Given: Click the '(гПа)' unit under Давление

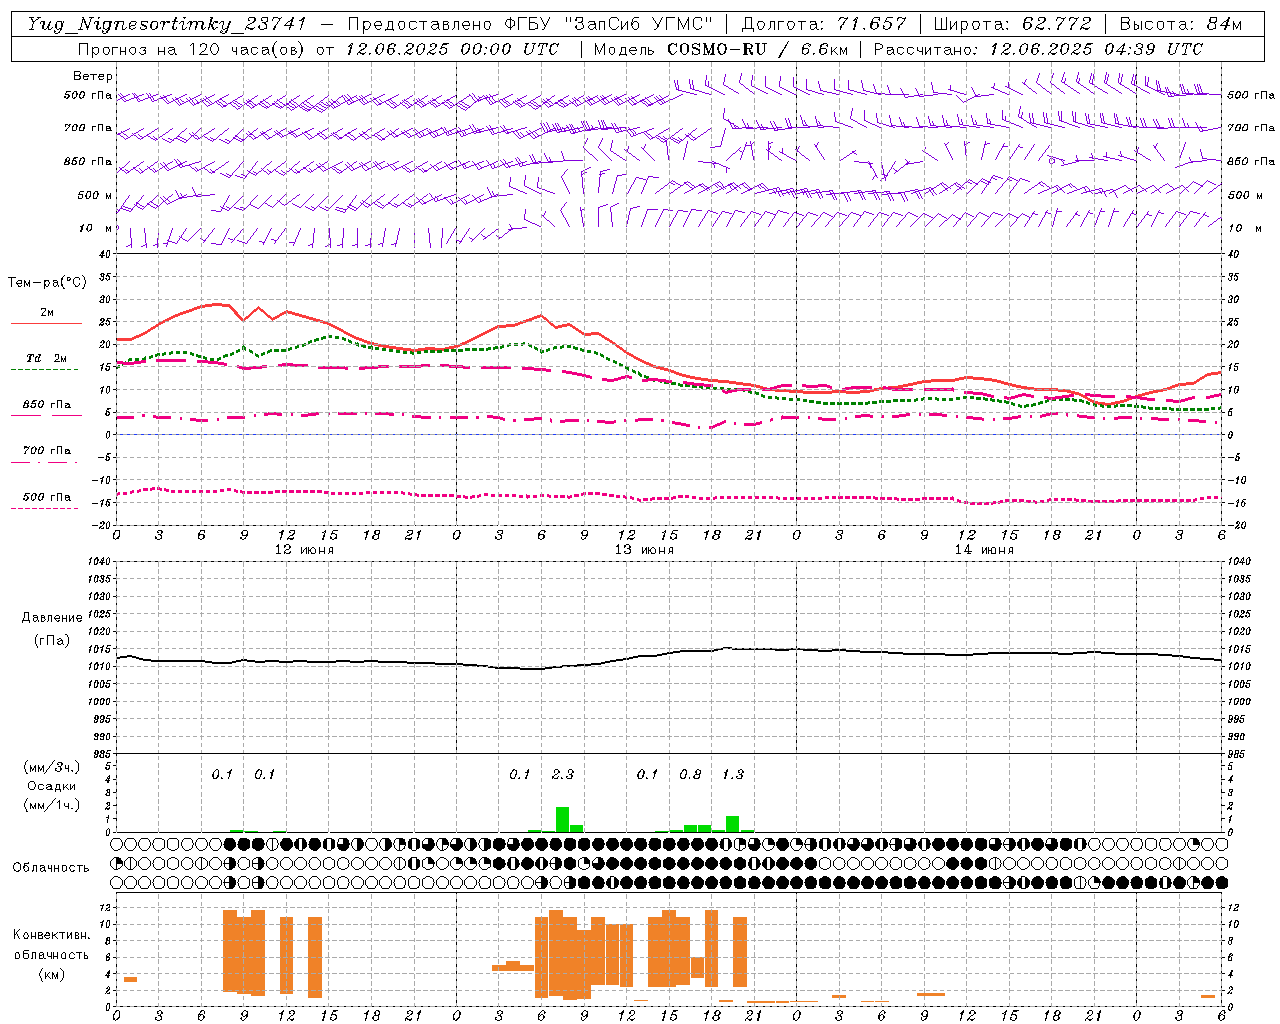Looking at the screenshot, I should pos(52,641).
